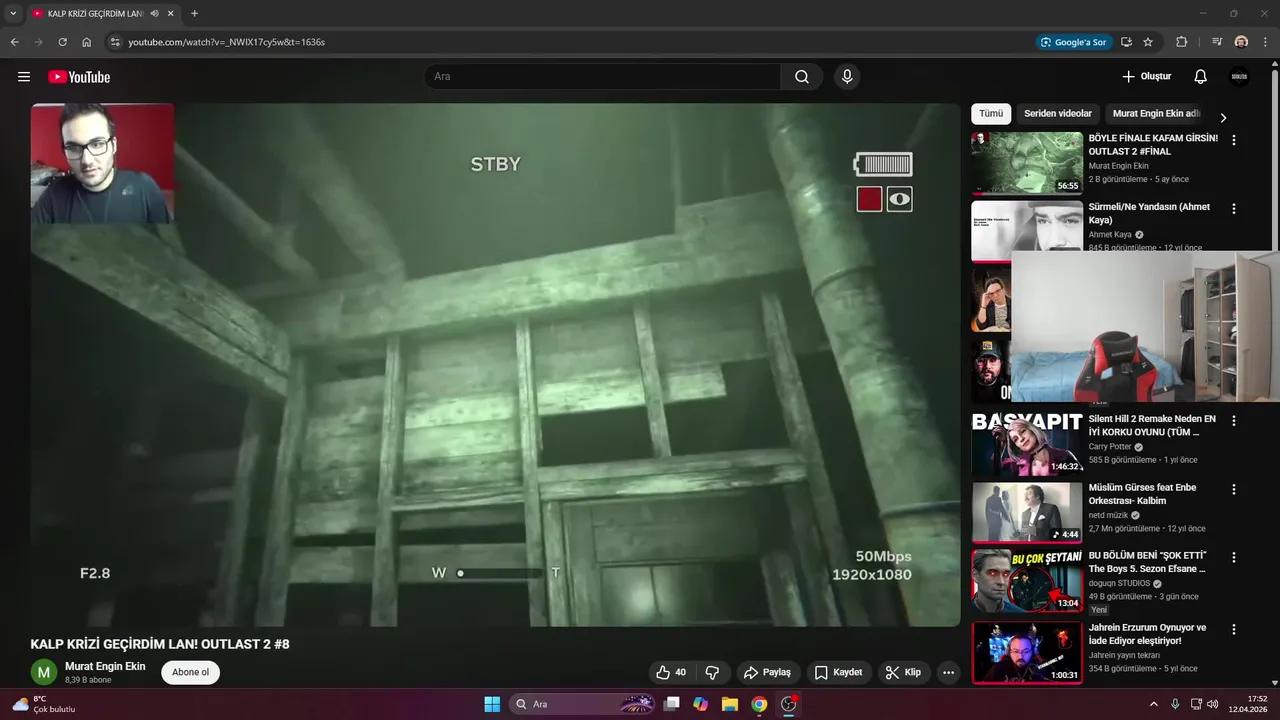Open Chrome media controls icon
The height and width of the screenshot is (720, 1280).
tap(1217, 42)
